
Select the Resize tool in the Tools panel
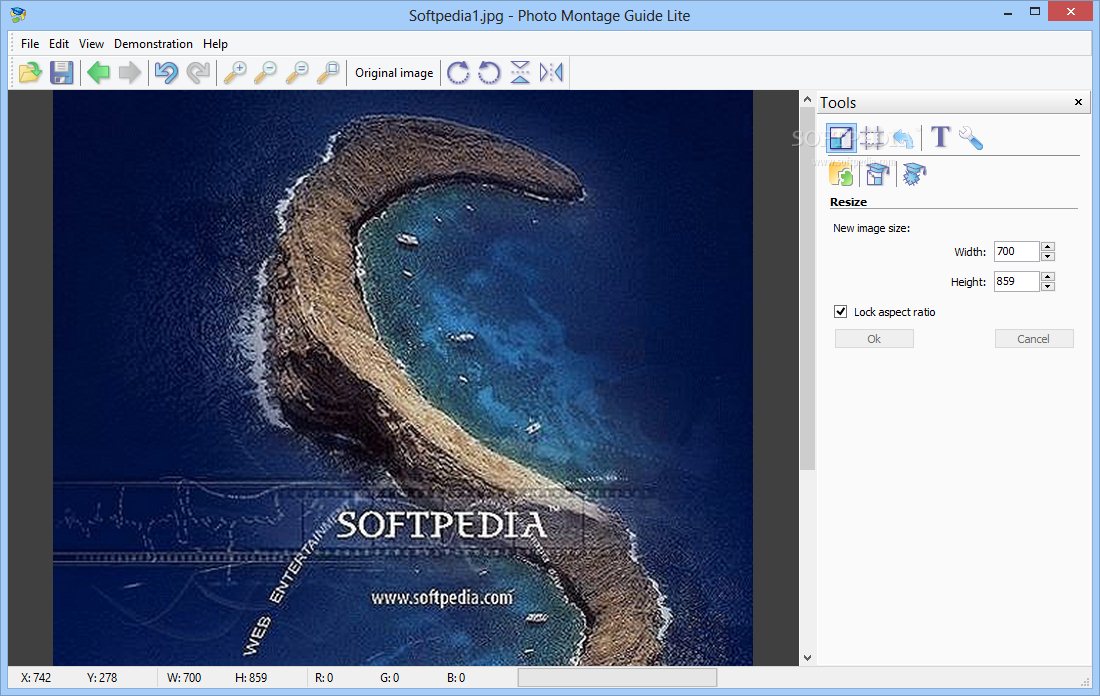coord(841,138)
